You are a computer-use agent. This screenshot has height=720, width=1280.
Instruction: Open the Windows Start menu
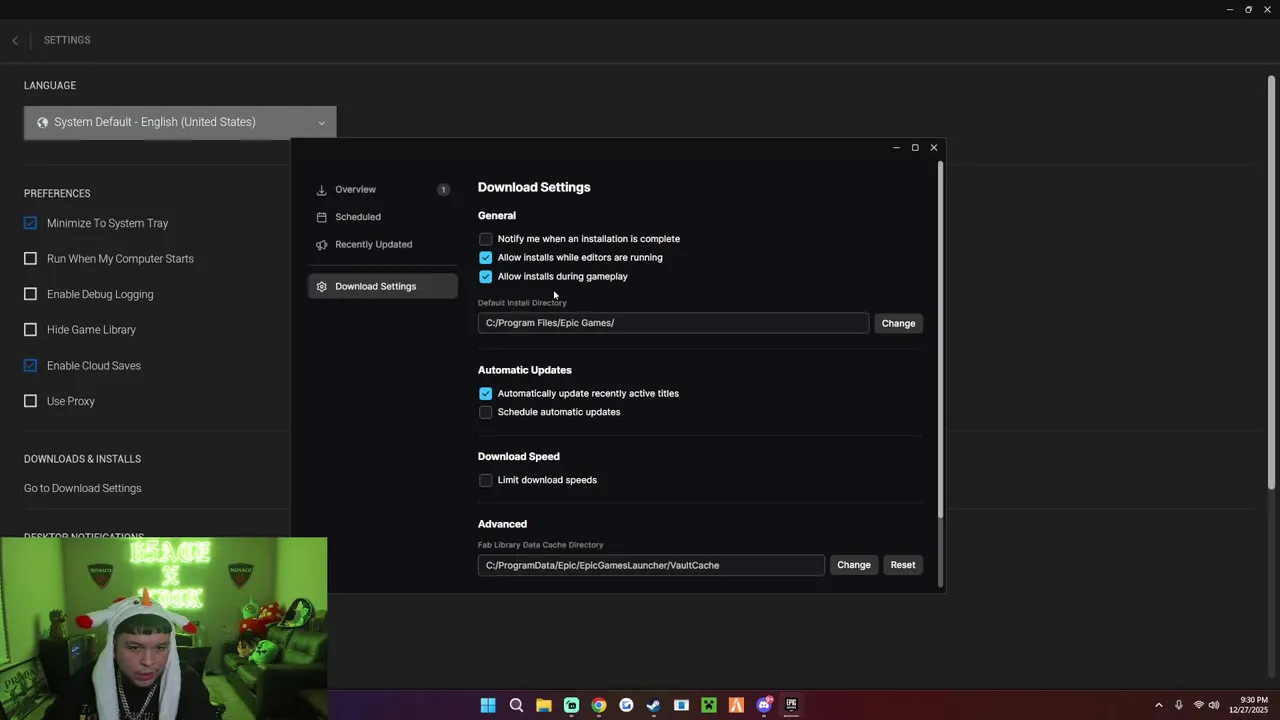pos(488,705)
